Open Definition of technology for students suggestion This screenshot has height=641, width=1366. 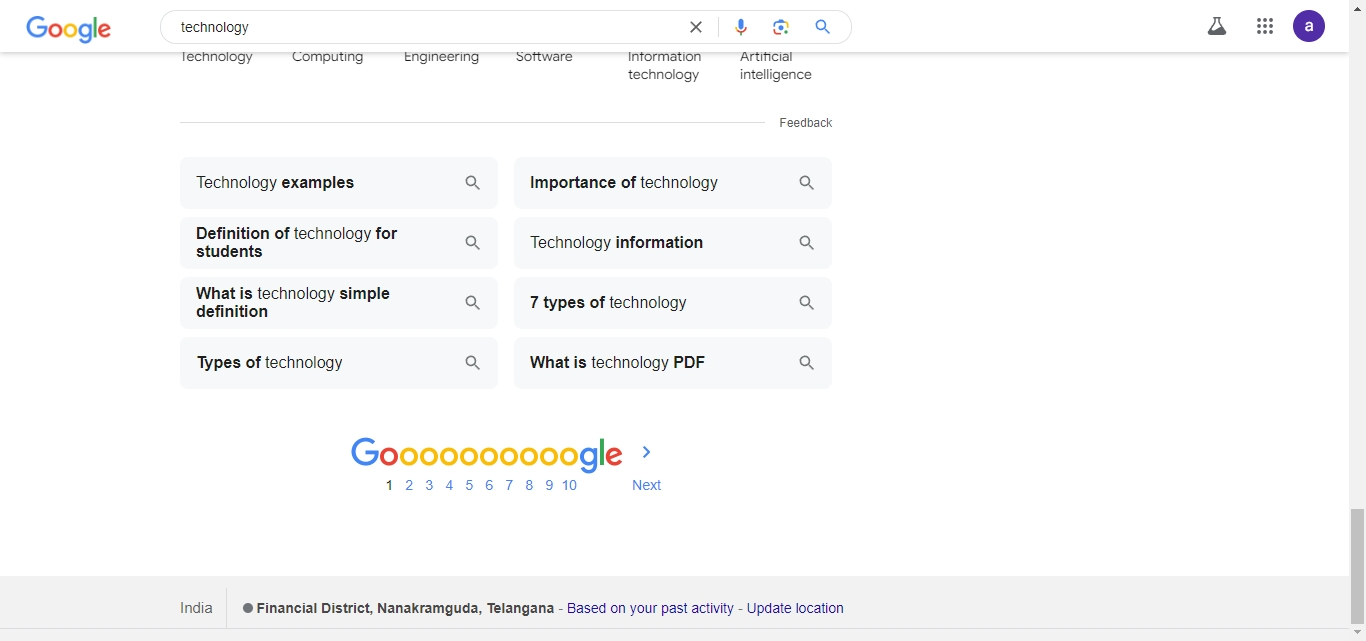(x=339, y=243)
